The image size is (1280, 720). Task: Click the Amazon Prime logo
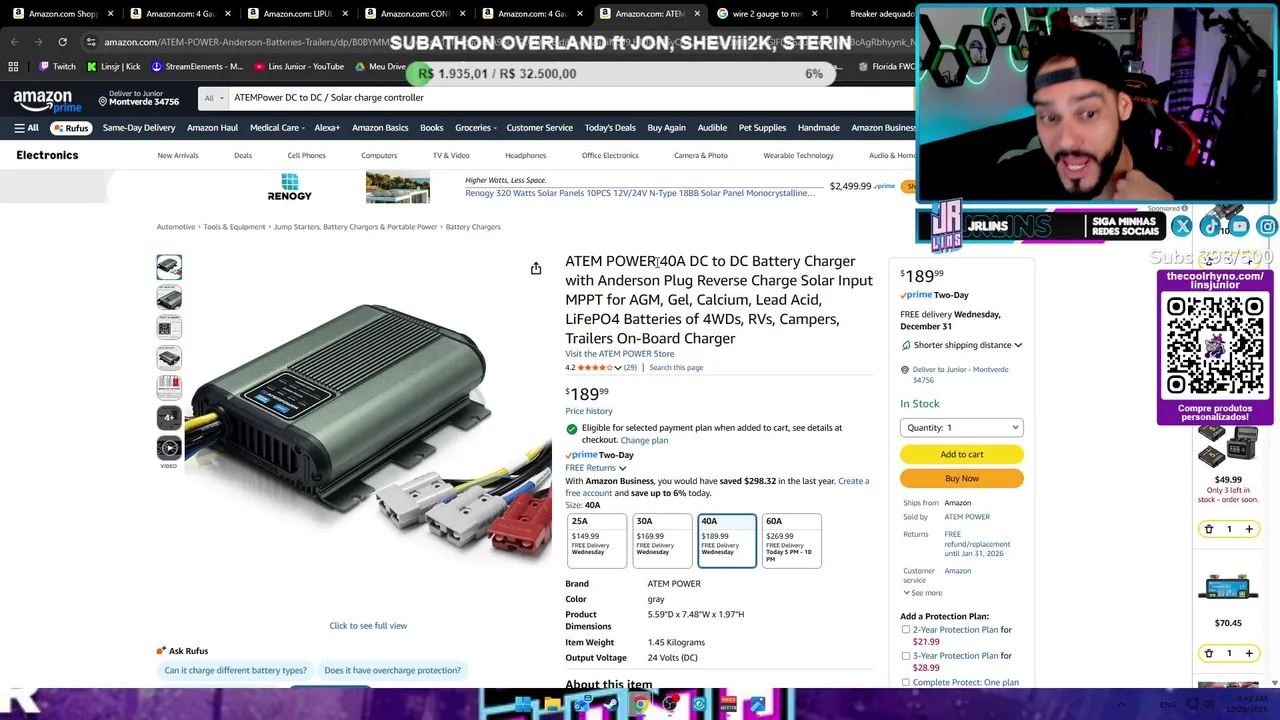[48, 100]
